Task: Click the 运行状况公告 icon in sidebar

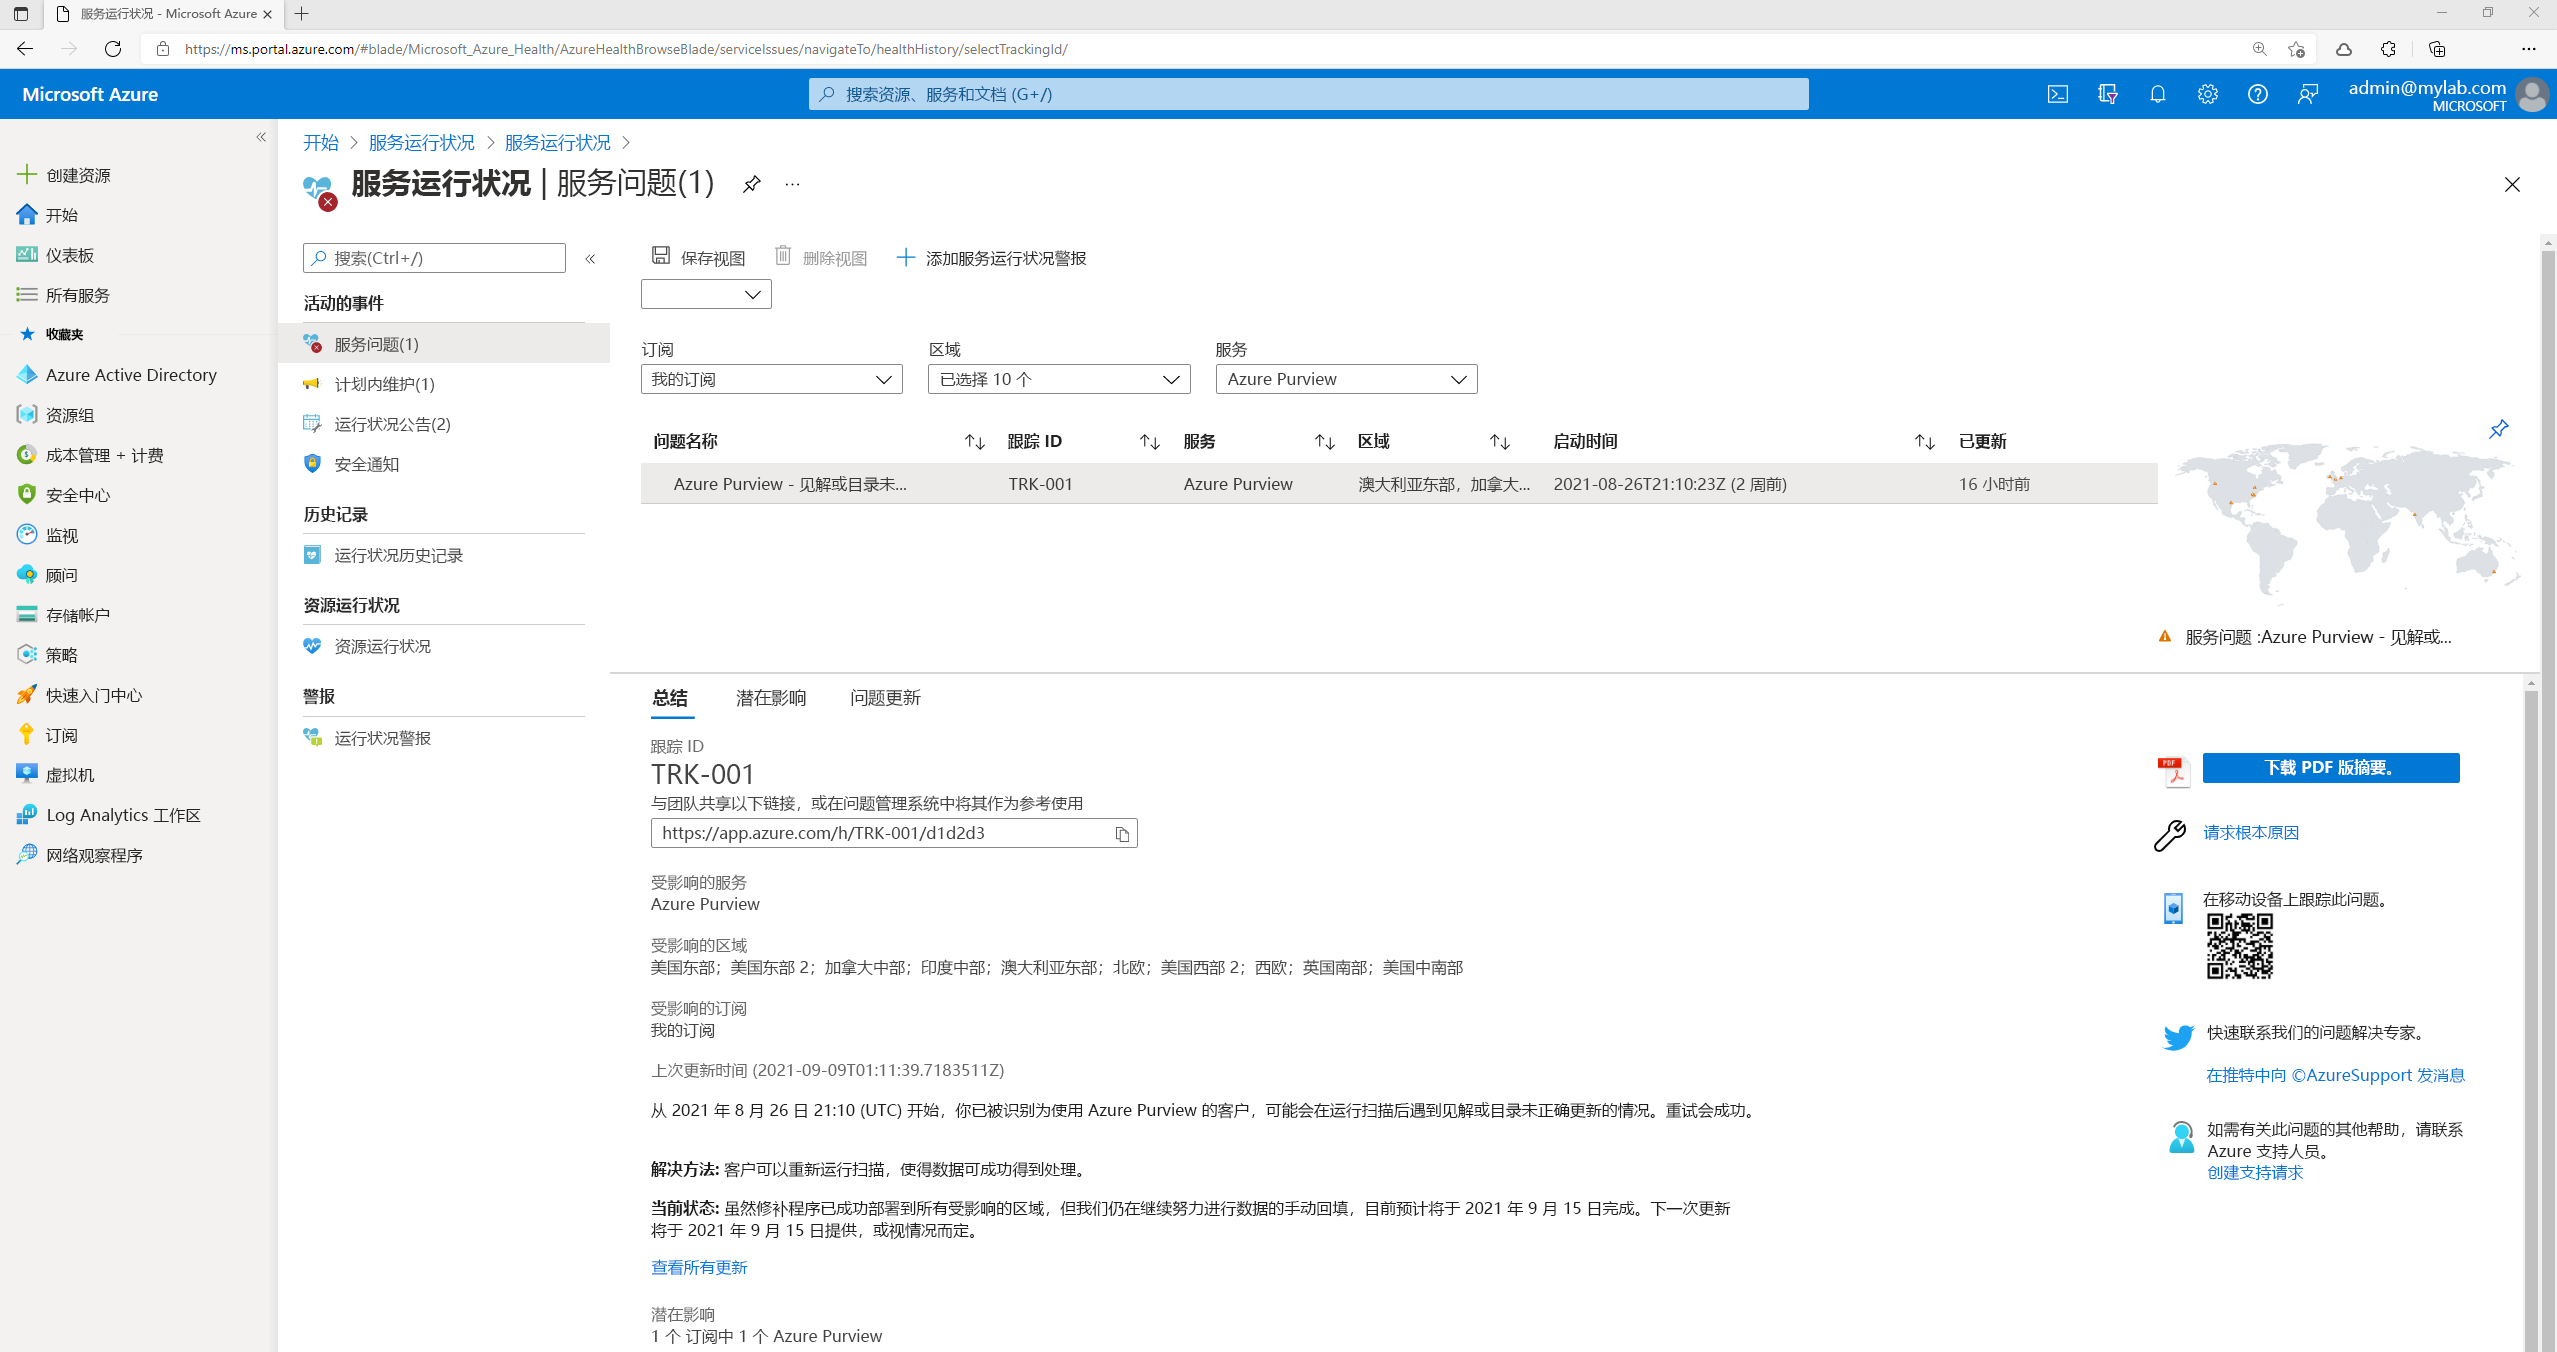Action: [x=311, y=423]
